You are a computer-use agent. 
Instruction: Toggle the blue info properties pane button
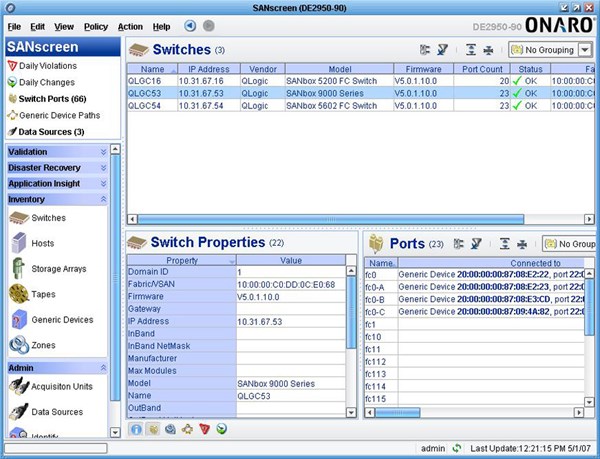tap(136, 429)
